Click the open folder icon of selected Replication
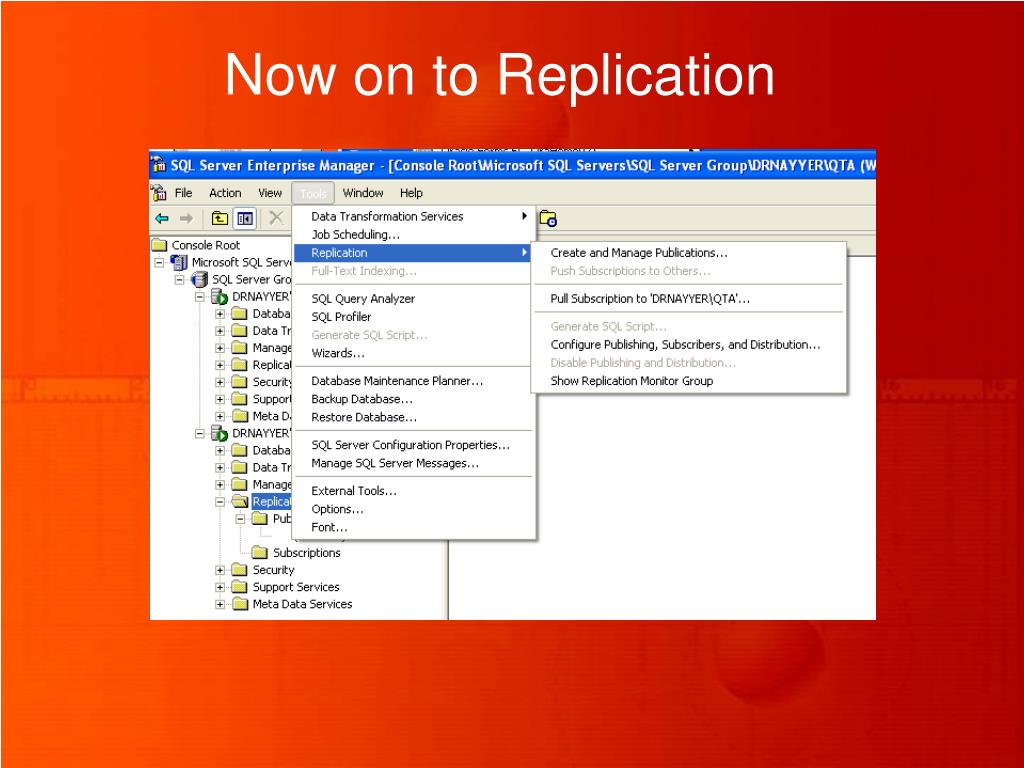Screen dimensions: 1024x768 tap(240, 501)
